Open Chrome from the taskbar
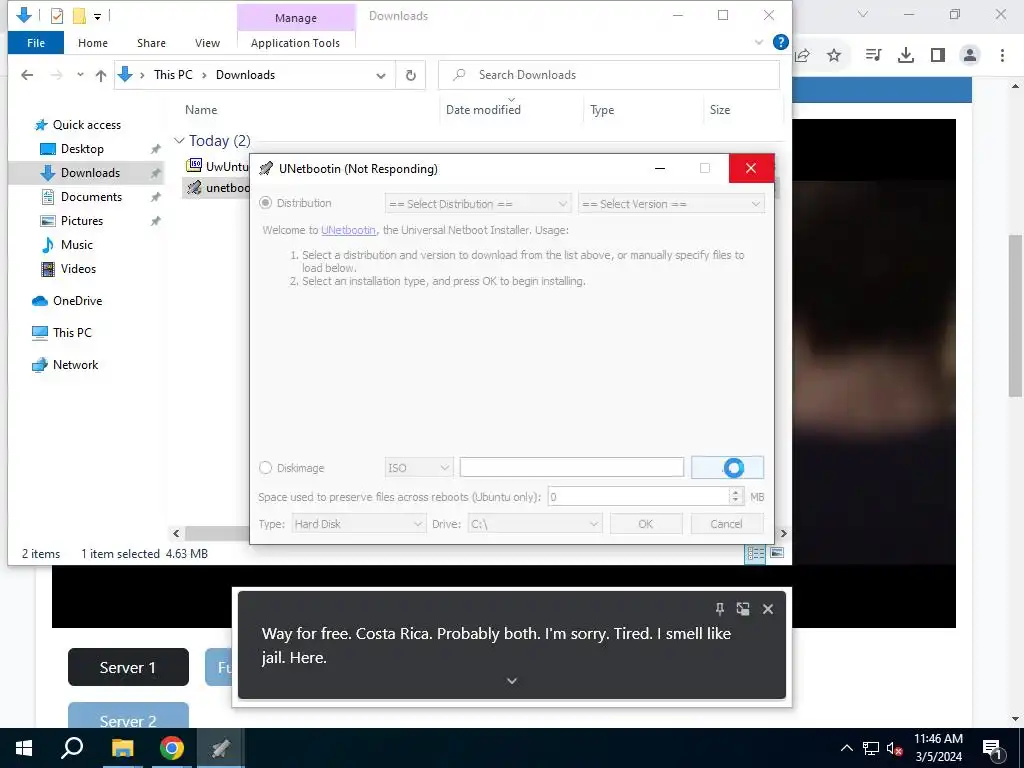The width and height of the screenshot is (1024, 768). [172, 748]
